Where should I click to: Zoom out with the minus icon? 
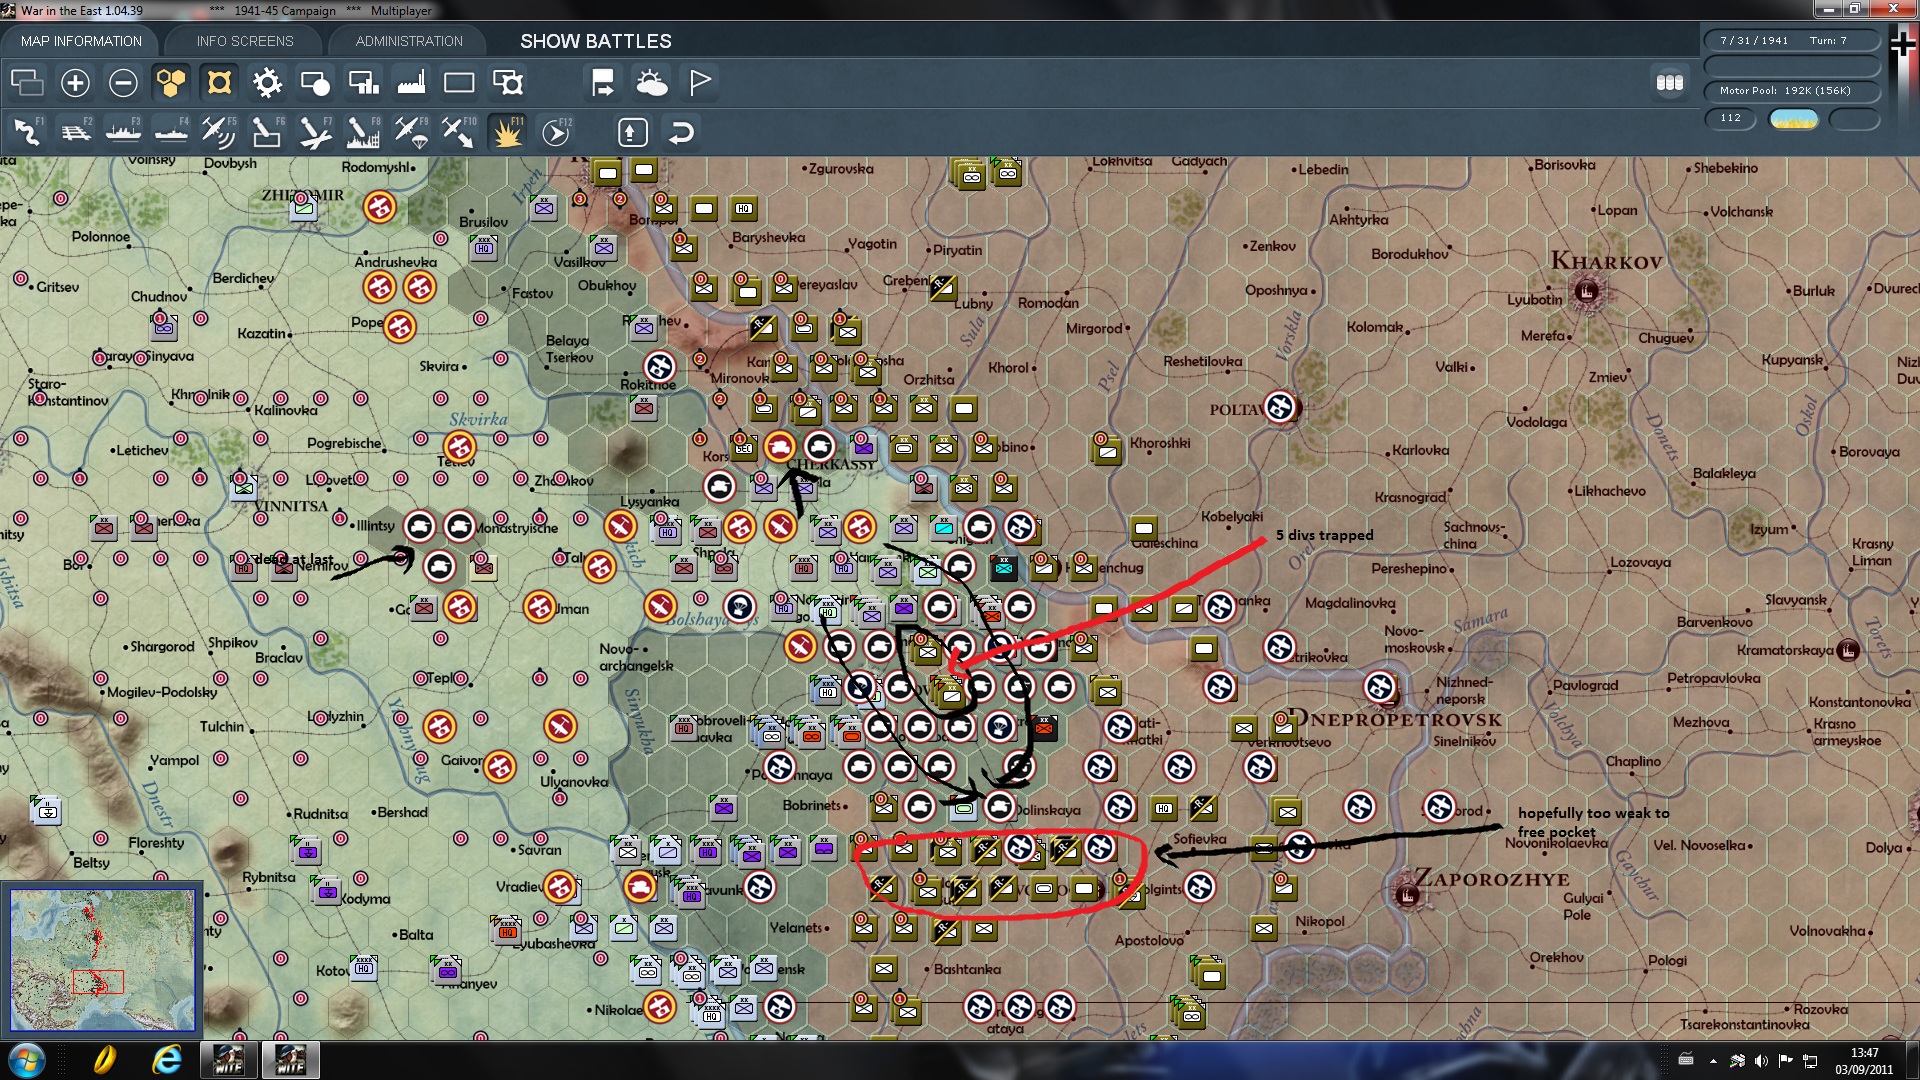coord(123,82)
